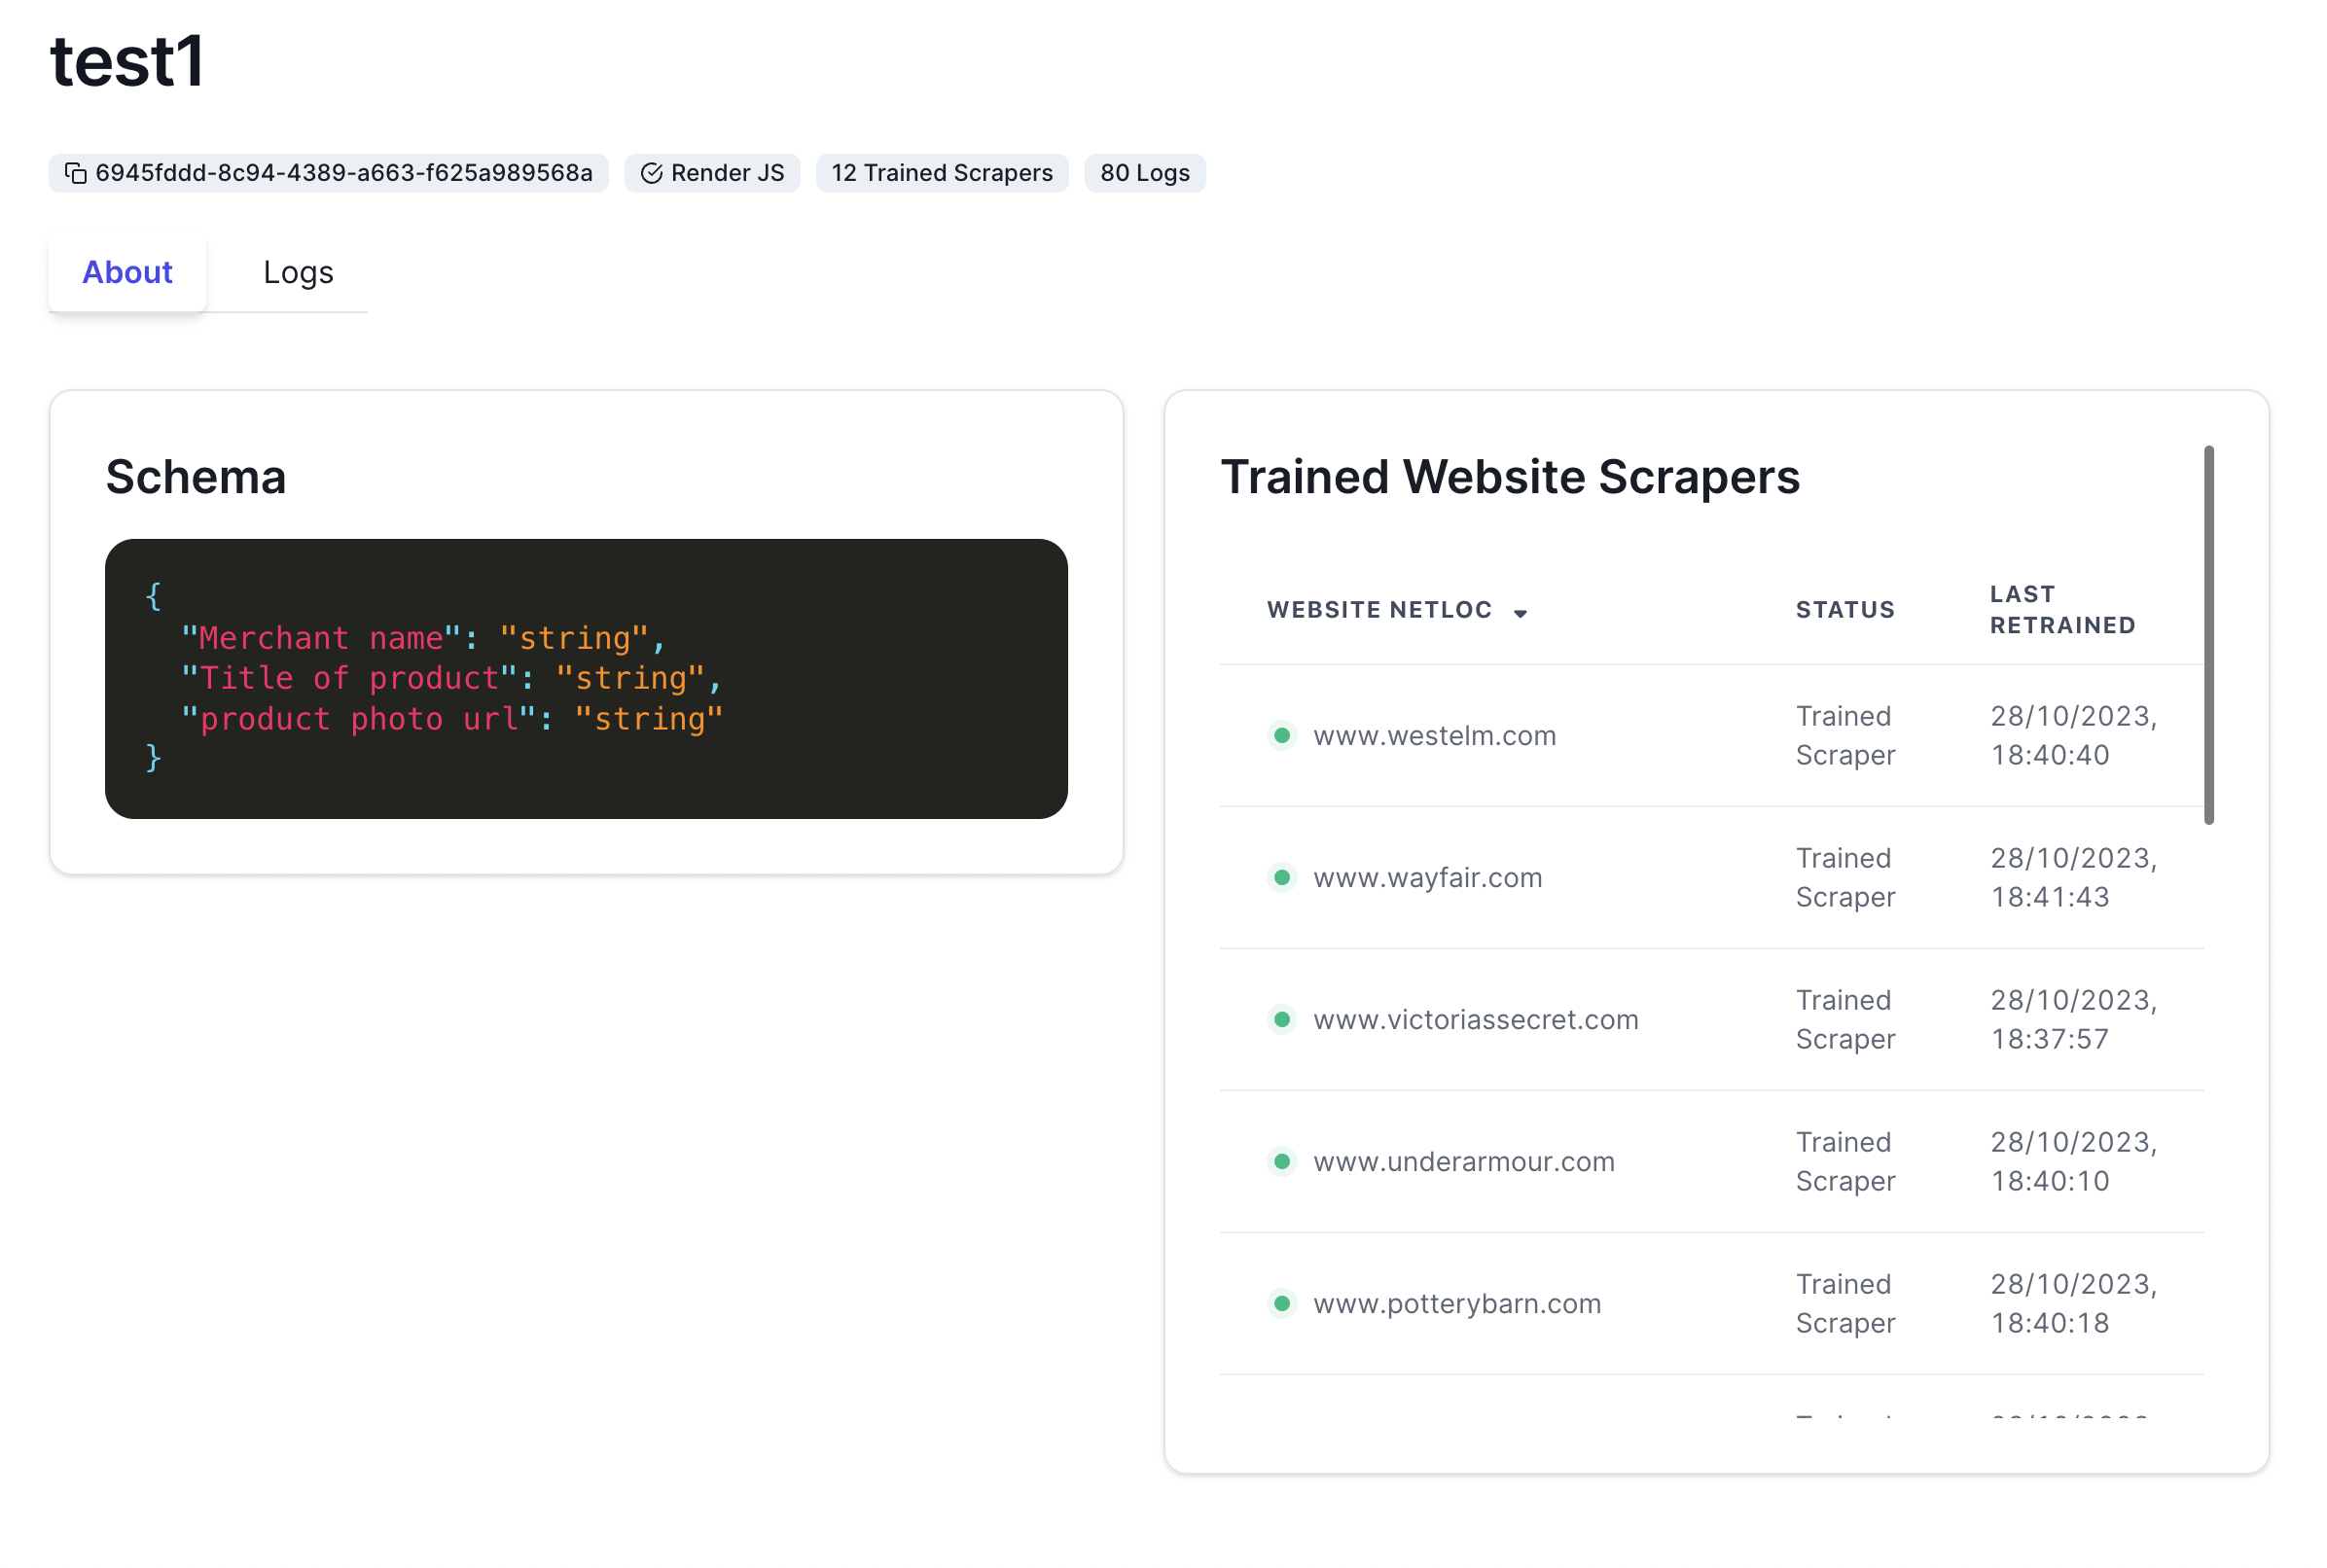Screen dimensions: 2327x1568
Task: Click Trained Scraper status in the victoriassecret row
Action: tap(1845, 1019)
